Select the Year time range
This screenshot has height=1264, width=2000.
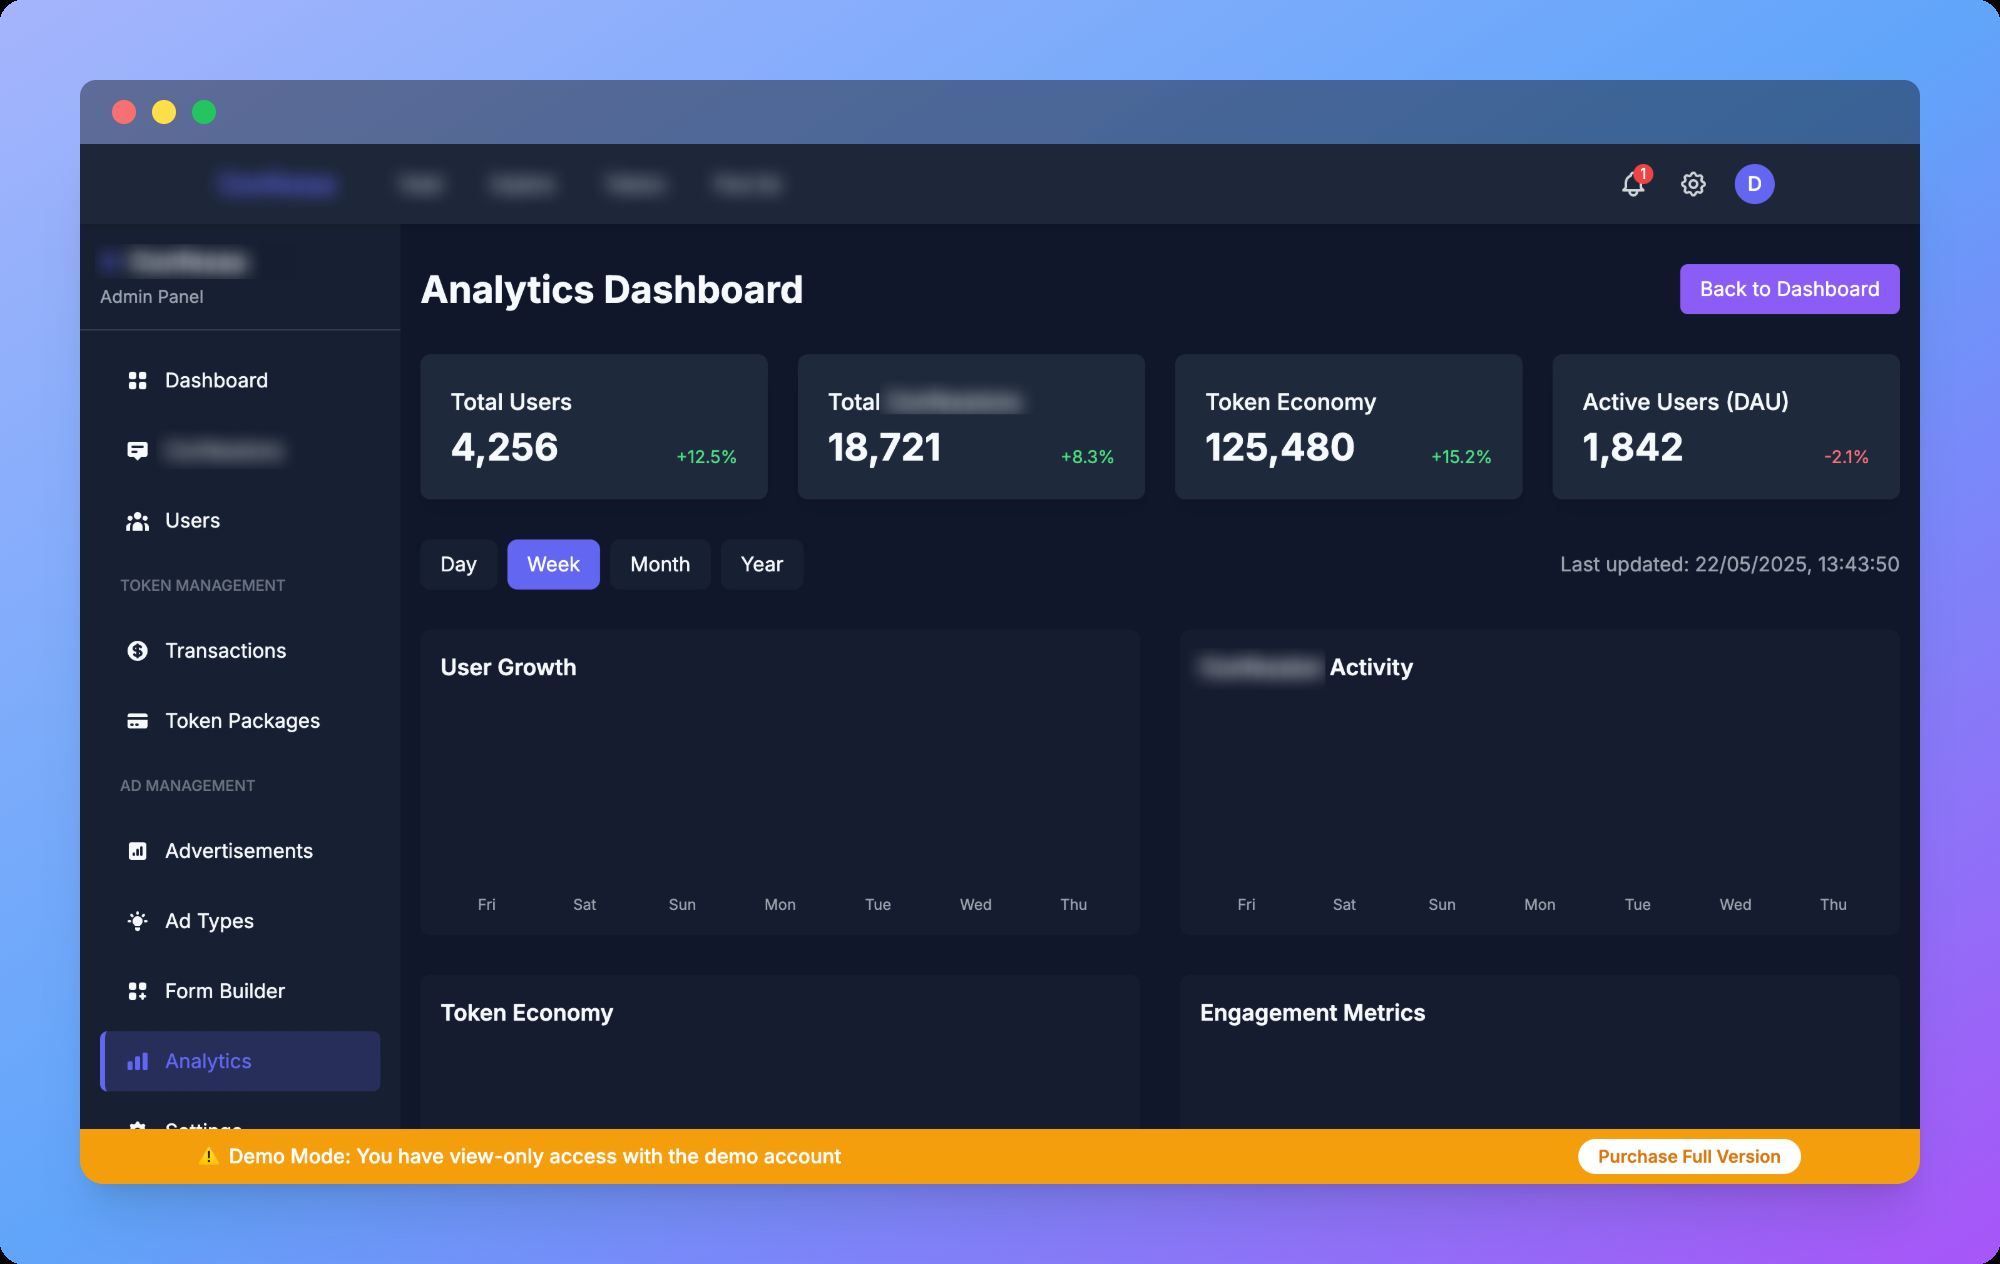[x=761, y=564]
